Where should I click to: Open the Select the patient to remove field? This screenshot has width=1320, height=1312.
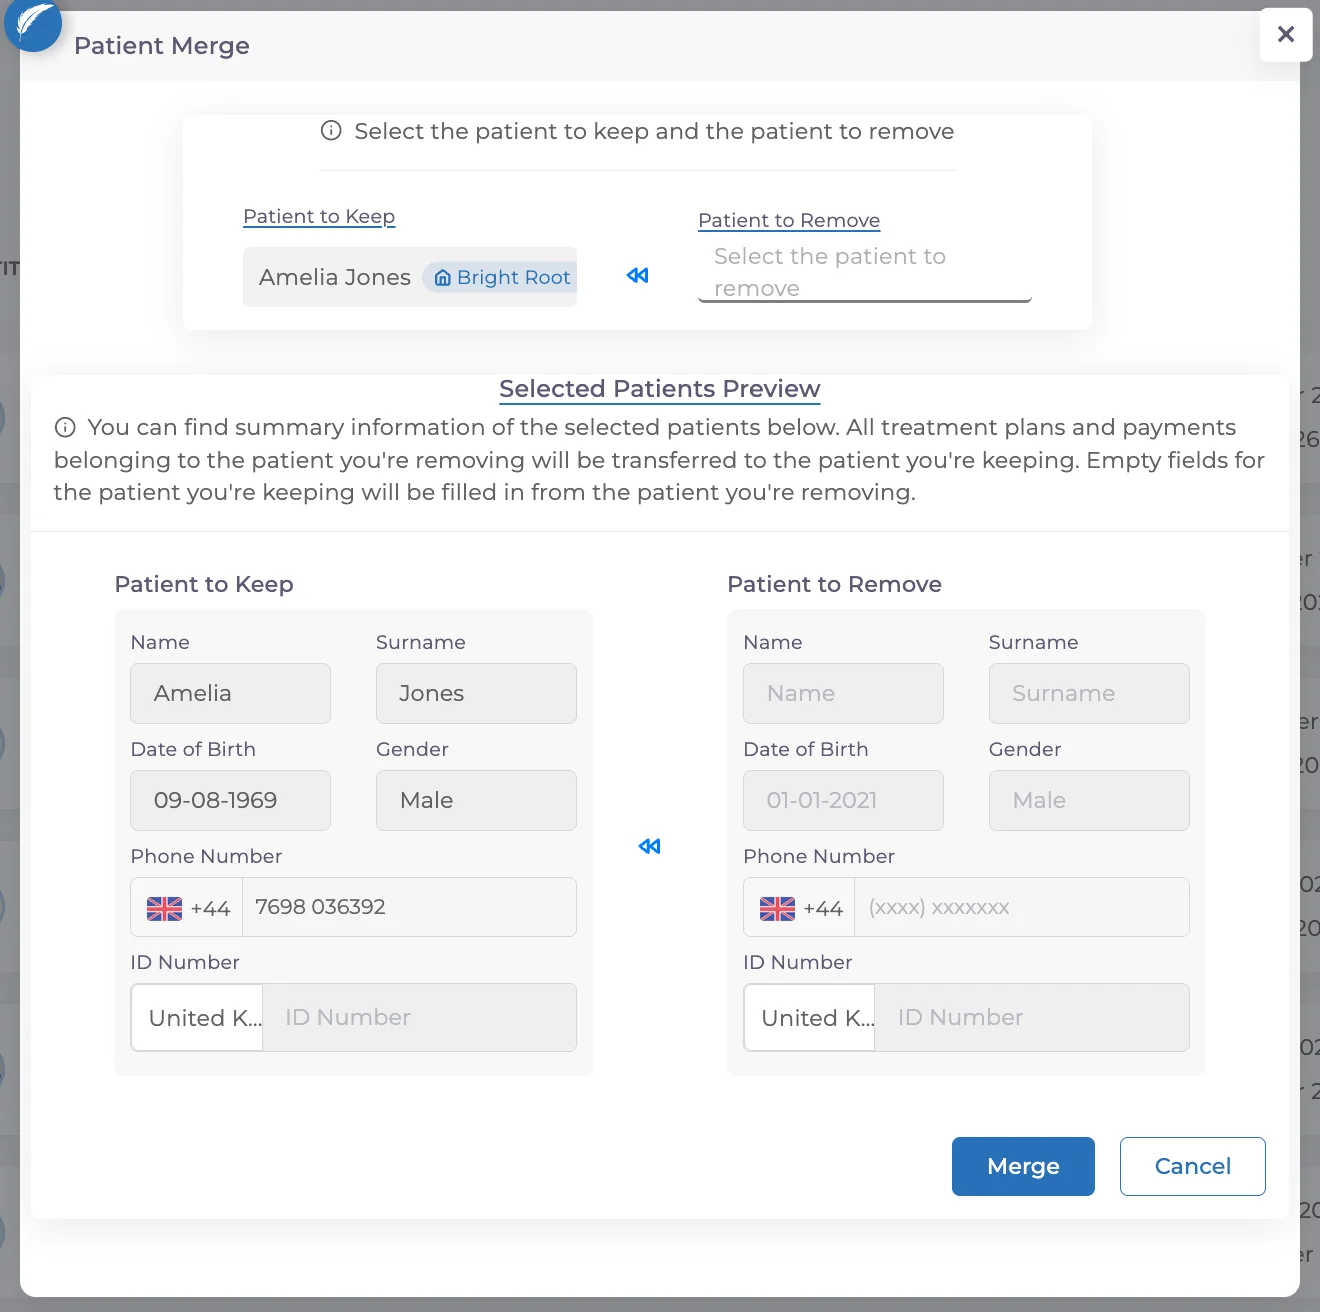[865, 272]
